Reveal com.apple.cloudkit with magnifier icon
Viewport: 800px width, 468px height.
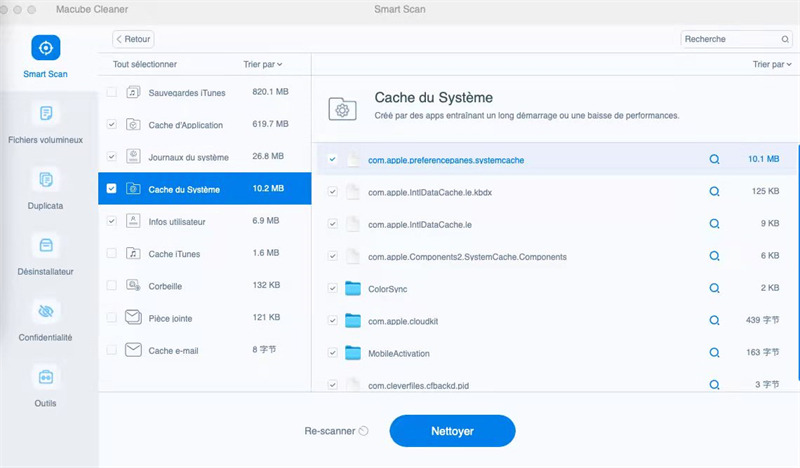tap(714, 320)
